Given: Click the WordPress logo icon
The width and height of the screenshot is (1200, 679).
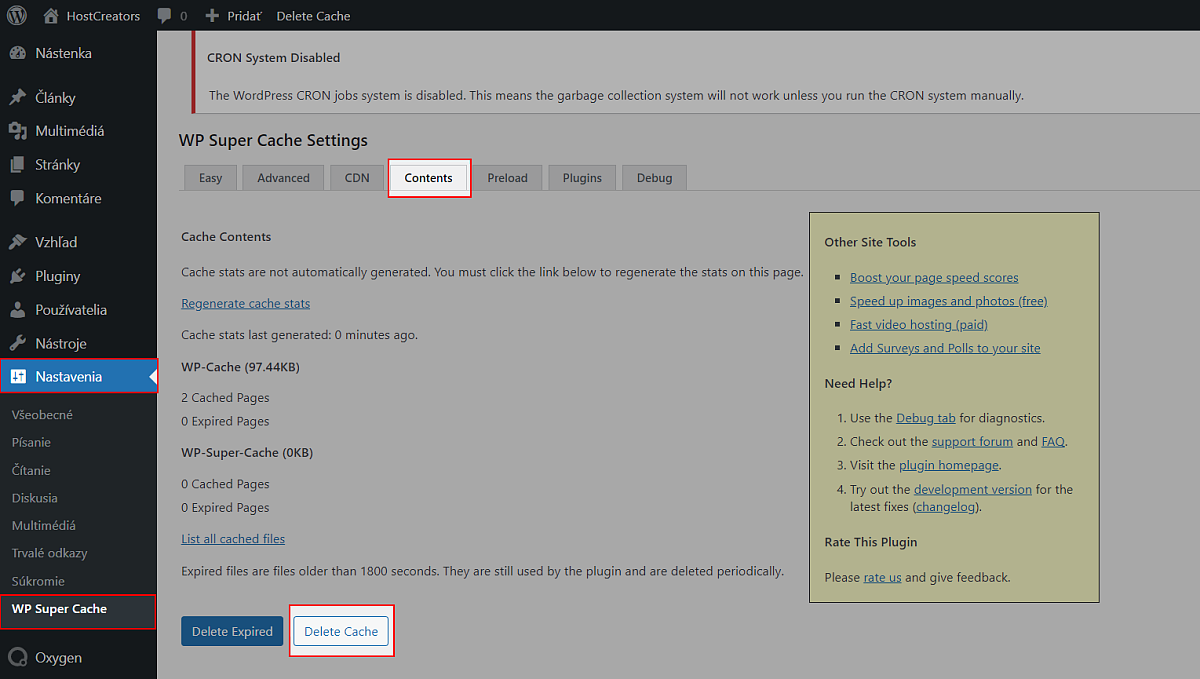Looking at the screenshot, I should [17, 16].
